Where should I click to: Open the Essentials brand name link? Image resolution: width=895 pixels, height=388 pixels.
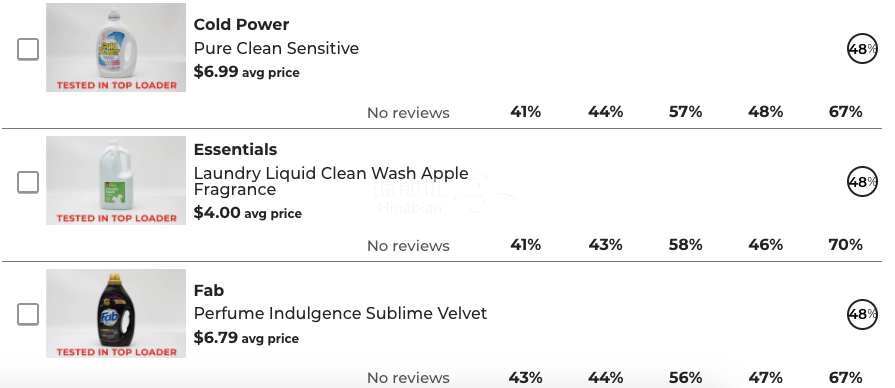click(235, 149)
